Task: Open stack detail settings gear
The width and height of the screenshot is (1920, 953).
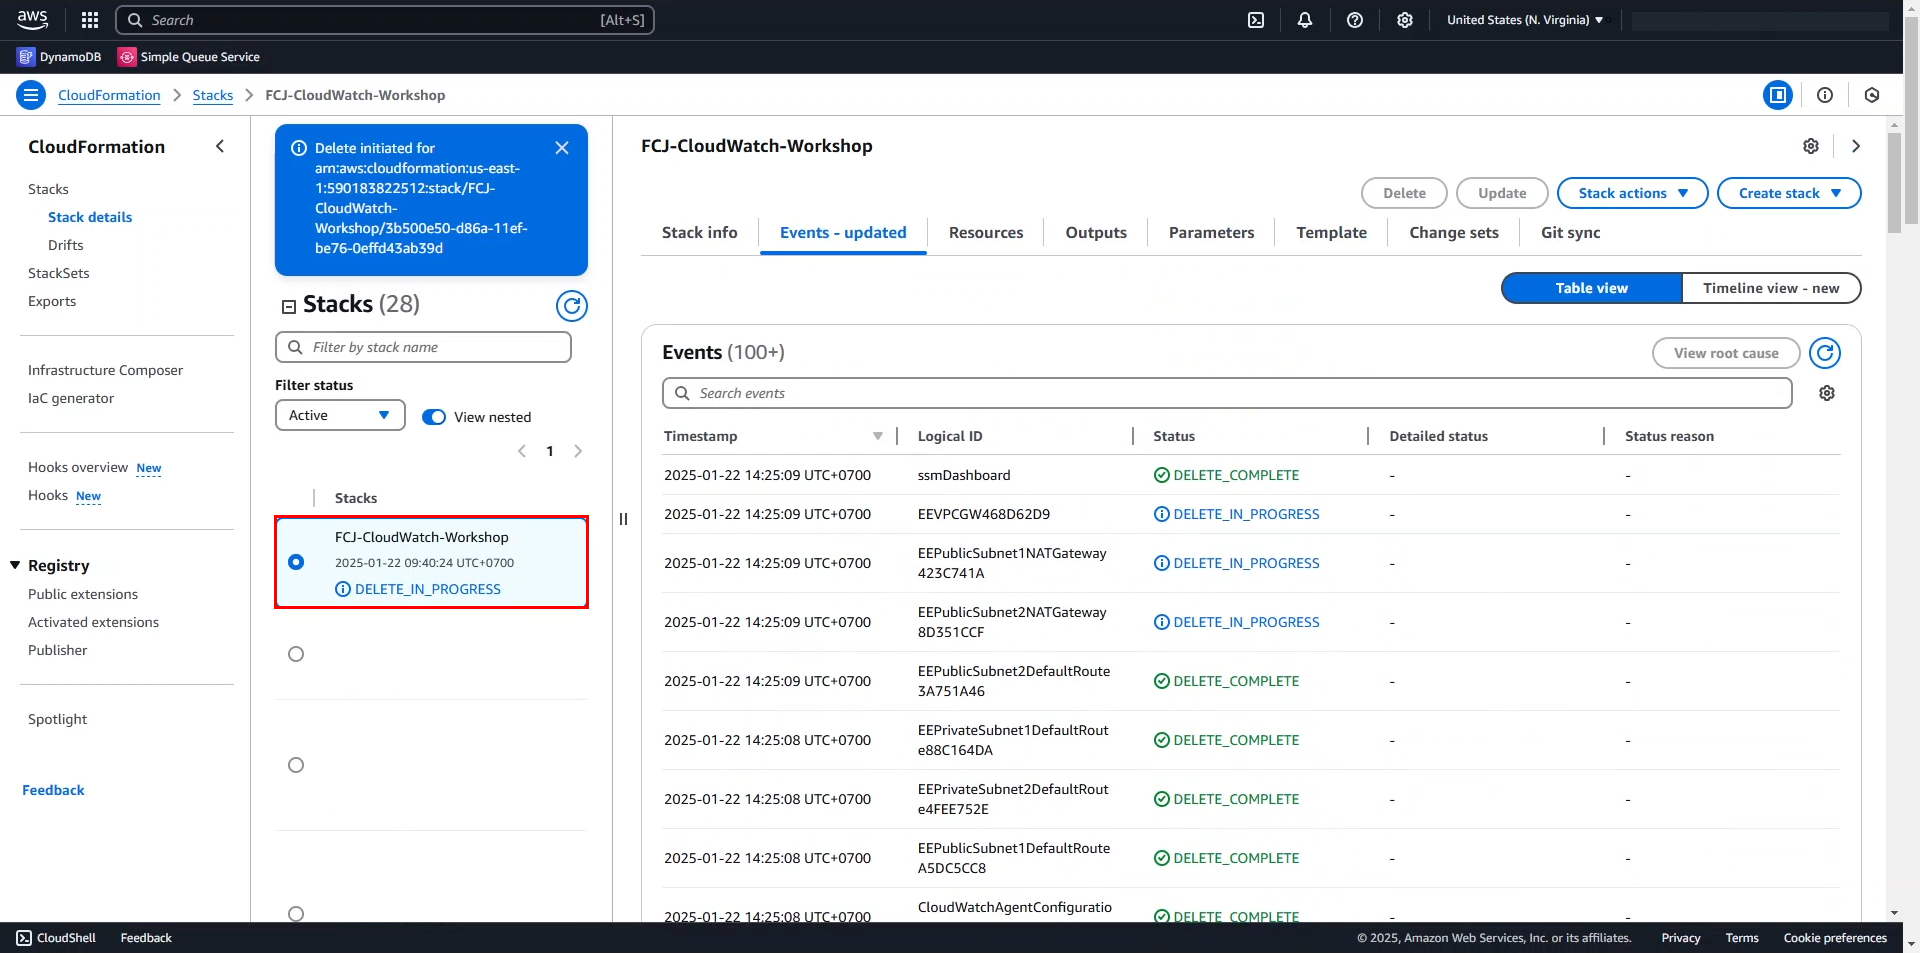Action: click(1811, 146)
